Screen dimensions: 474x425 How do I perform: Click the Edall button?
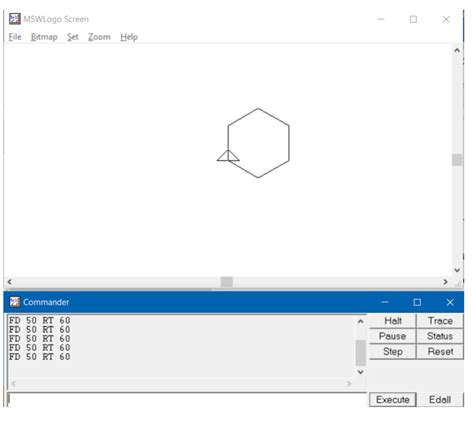[x=440, y=399]
